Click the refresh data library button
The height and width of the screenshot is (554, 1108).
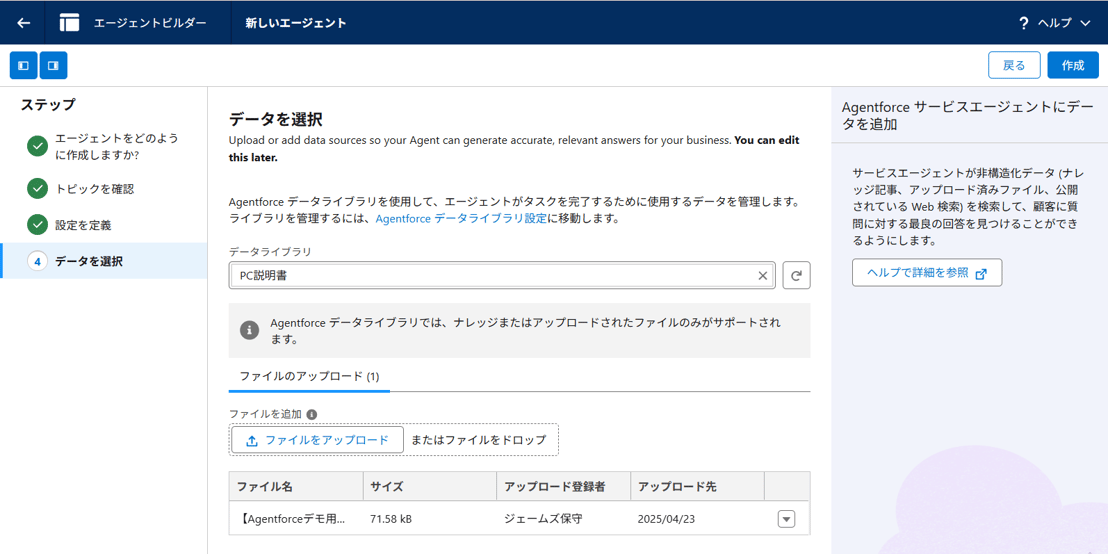(796, 276)
